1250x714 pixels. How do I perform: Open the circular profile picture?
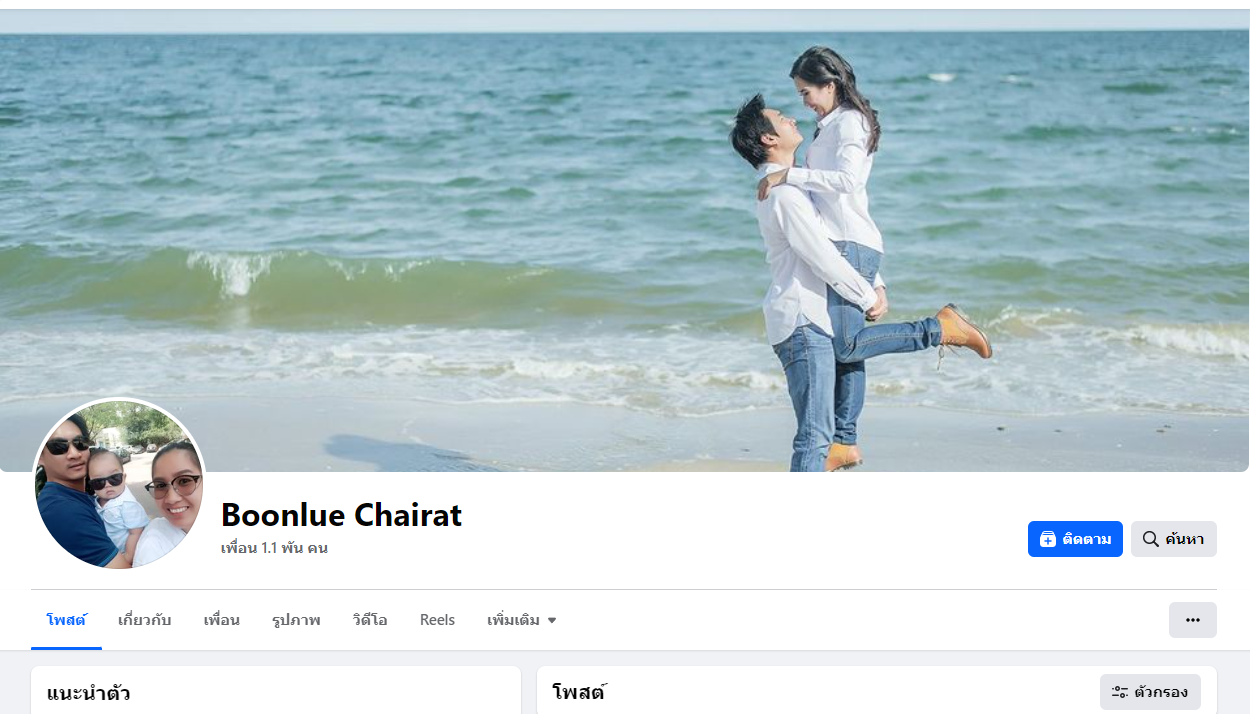120,484
